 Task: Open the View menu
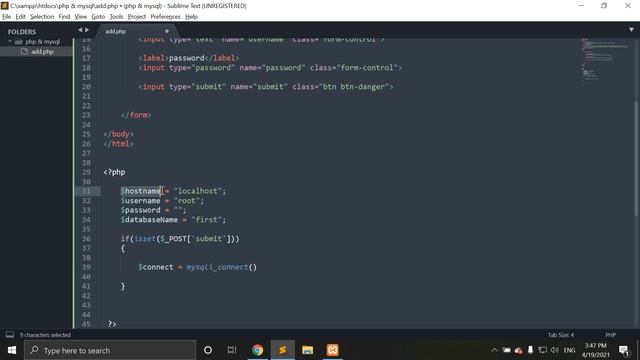80,17
